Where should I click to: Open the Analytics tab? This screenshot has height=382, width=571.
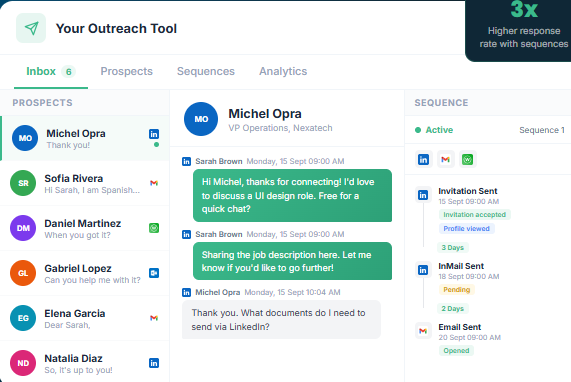click(283, 71)
